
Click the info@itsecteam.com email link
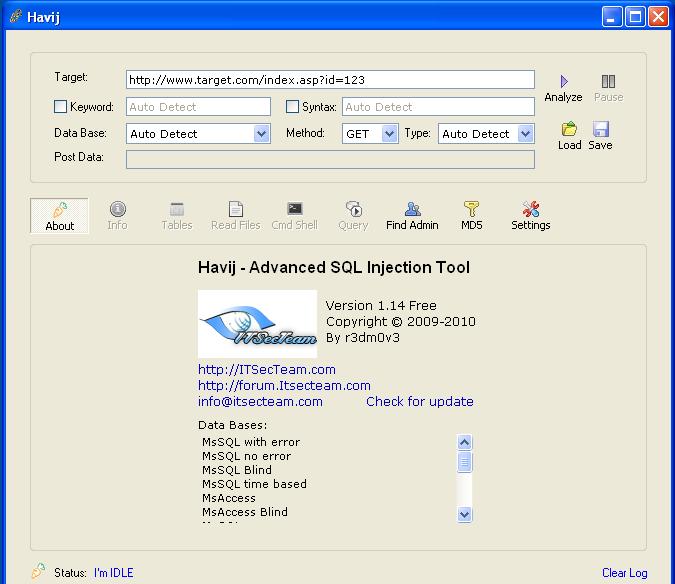(260, 402)
